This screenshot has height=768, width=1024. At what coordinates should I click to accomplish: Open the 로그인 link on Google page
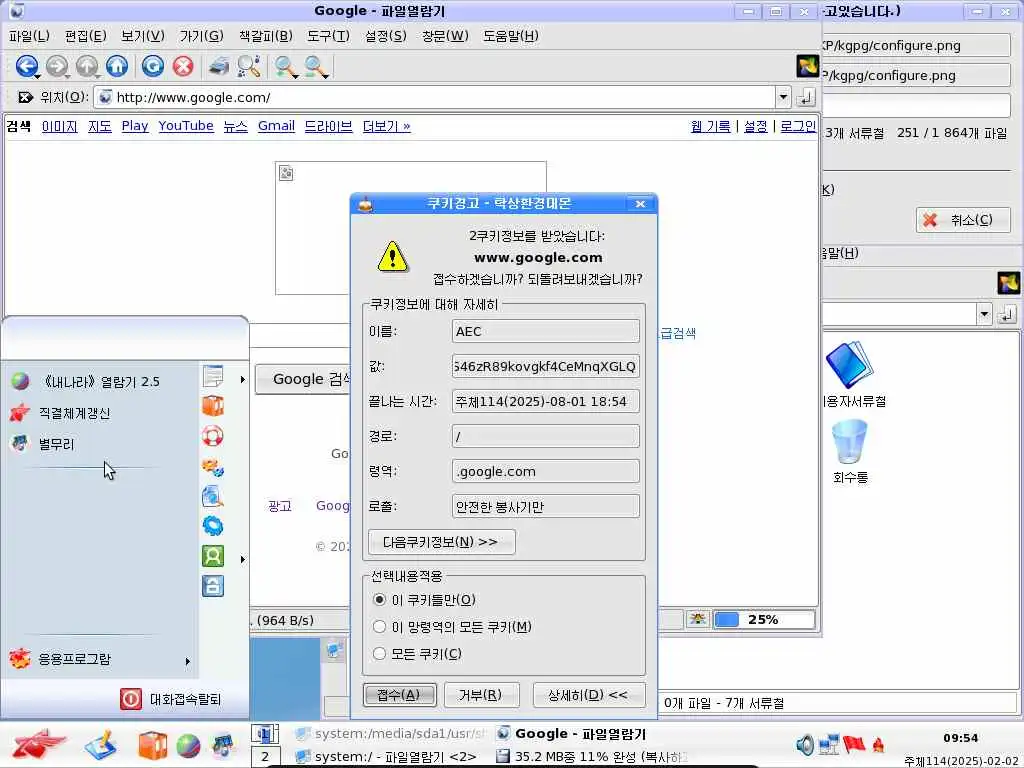coord(798,126)
